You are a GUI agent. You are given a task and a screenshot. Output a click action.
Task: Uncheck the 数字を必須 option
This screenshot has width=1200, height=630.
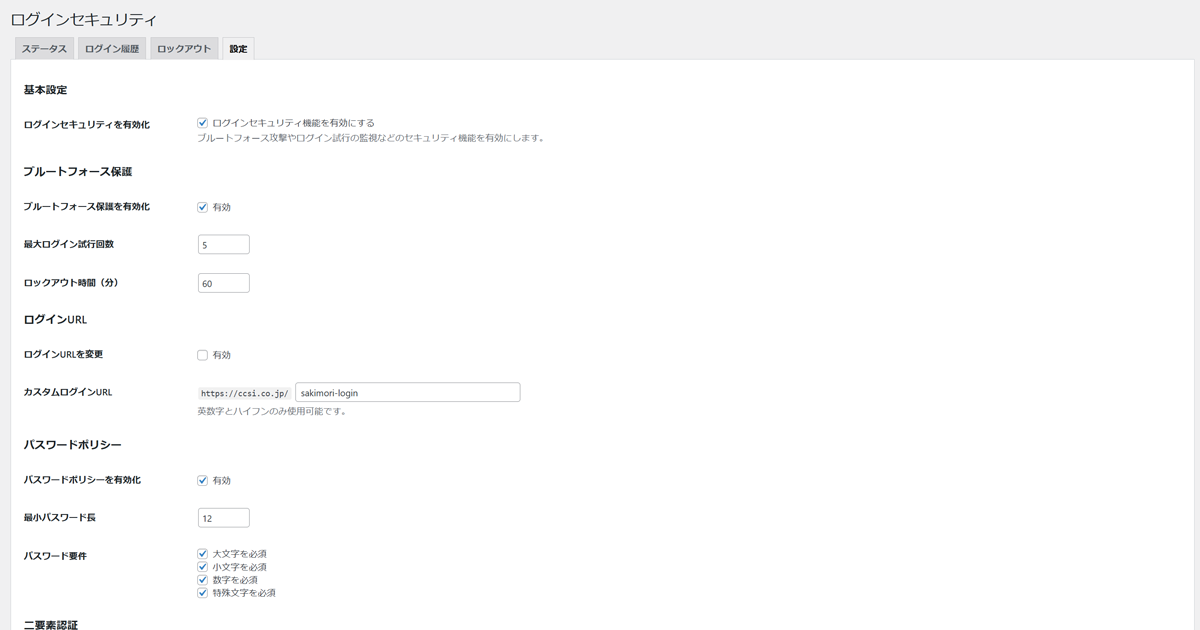[203, 580]
